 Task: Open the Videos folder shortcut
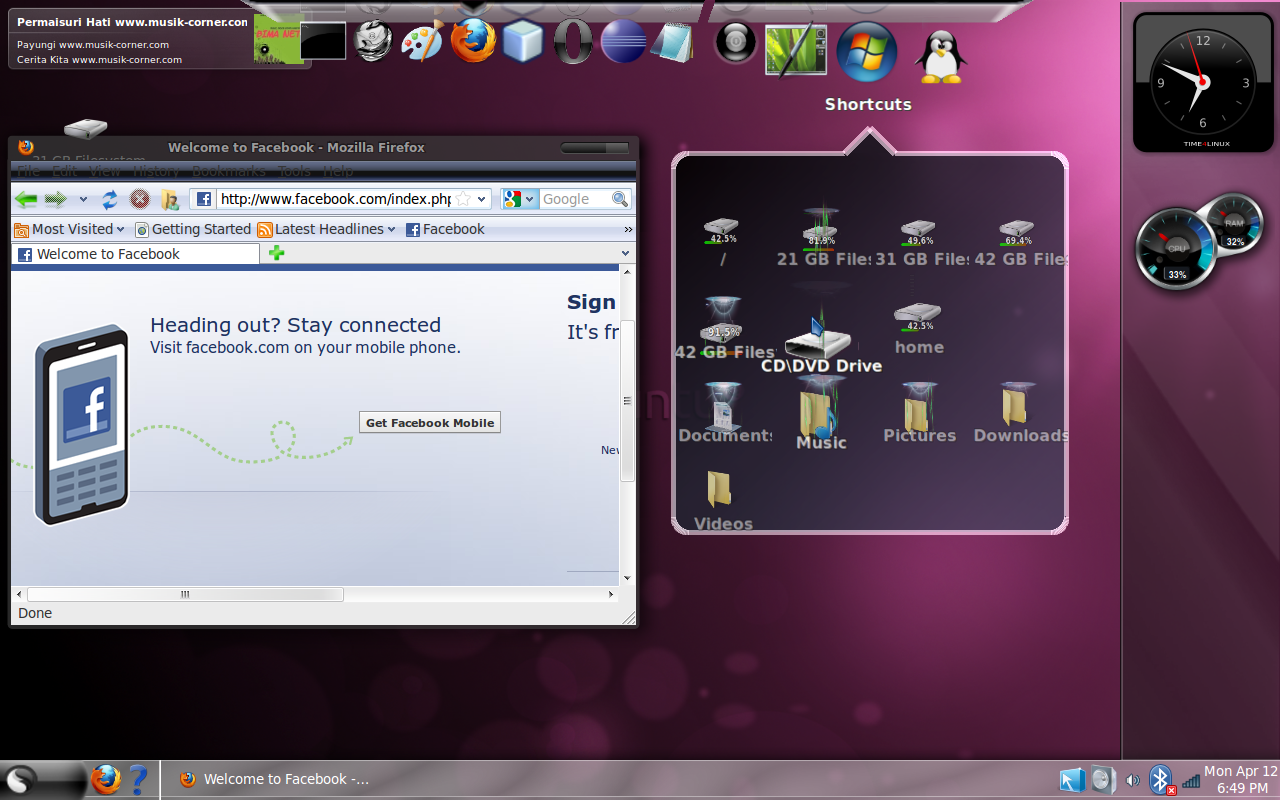pyautogui.click(x=722, y=500)
